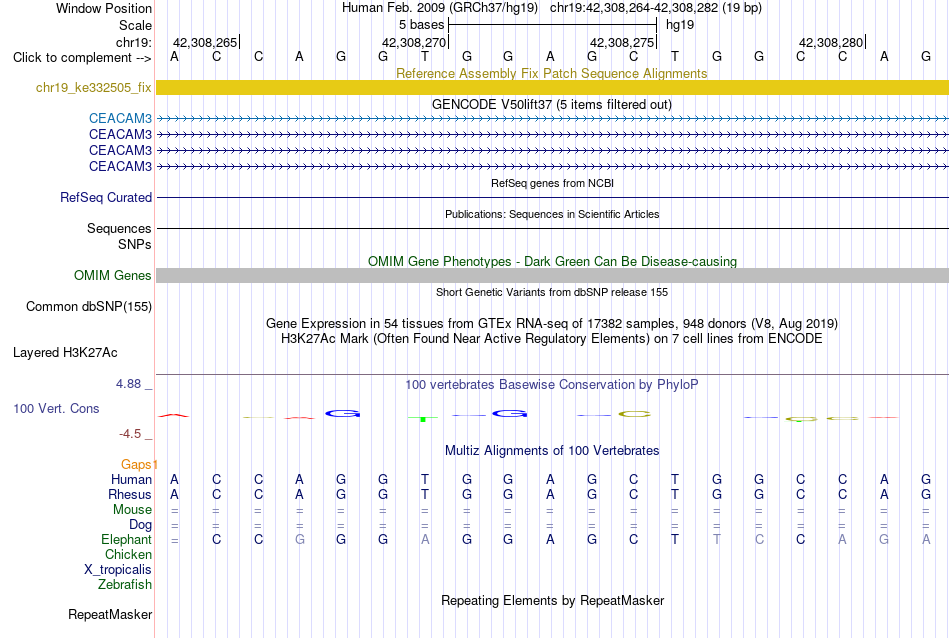Click the orange Gaps label
The height and width of the screenshot is (638, 950).
click(x=136, y=465)
